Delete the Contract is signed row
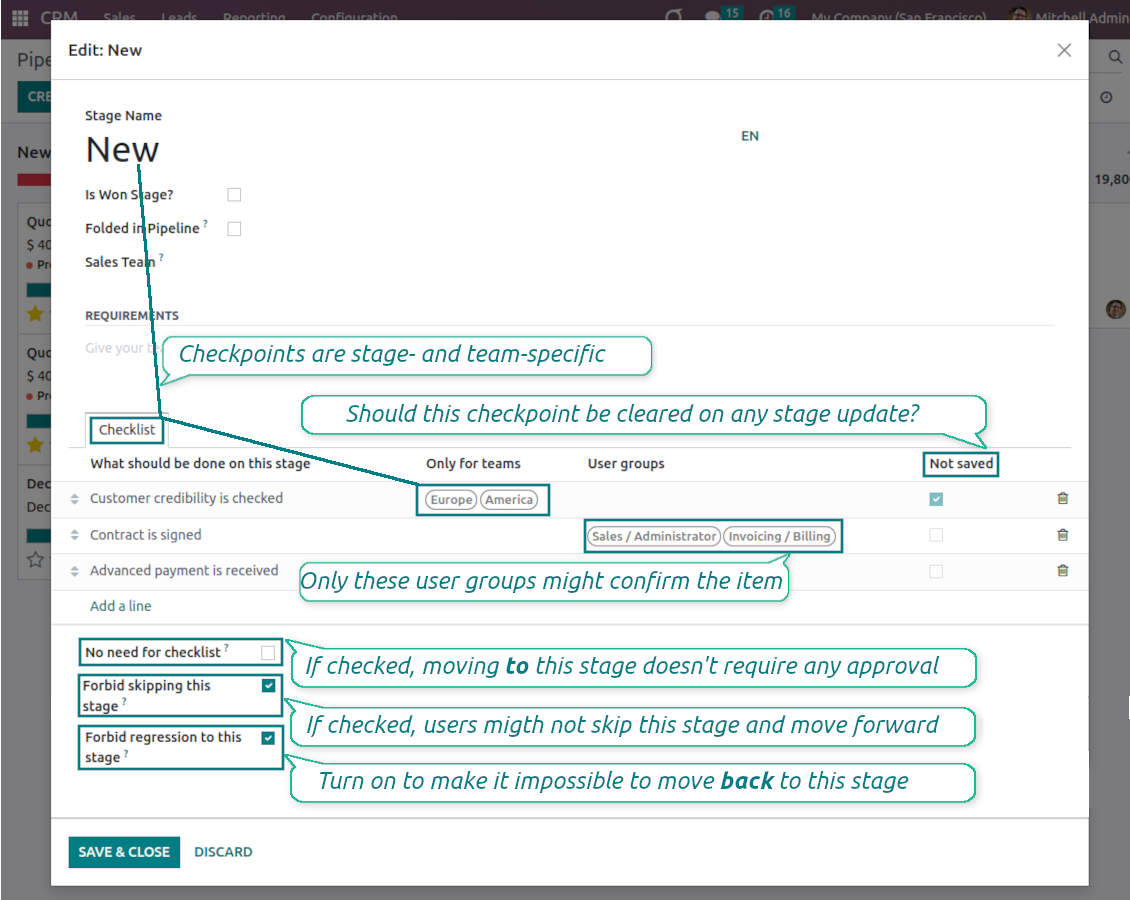Image resolution: width=1130 pixels, height=900 pixels. (1062, 535)
